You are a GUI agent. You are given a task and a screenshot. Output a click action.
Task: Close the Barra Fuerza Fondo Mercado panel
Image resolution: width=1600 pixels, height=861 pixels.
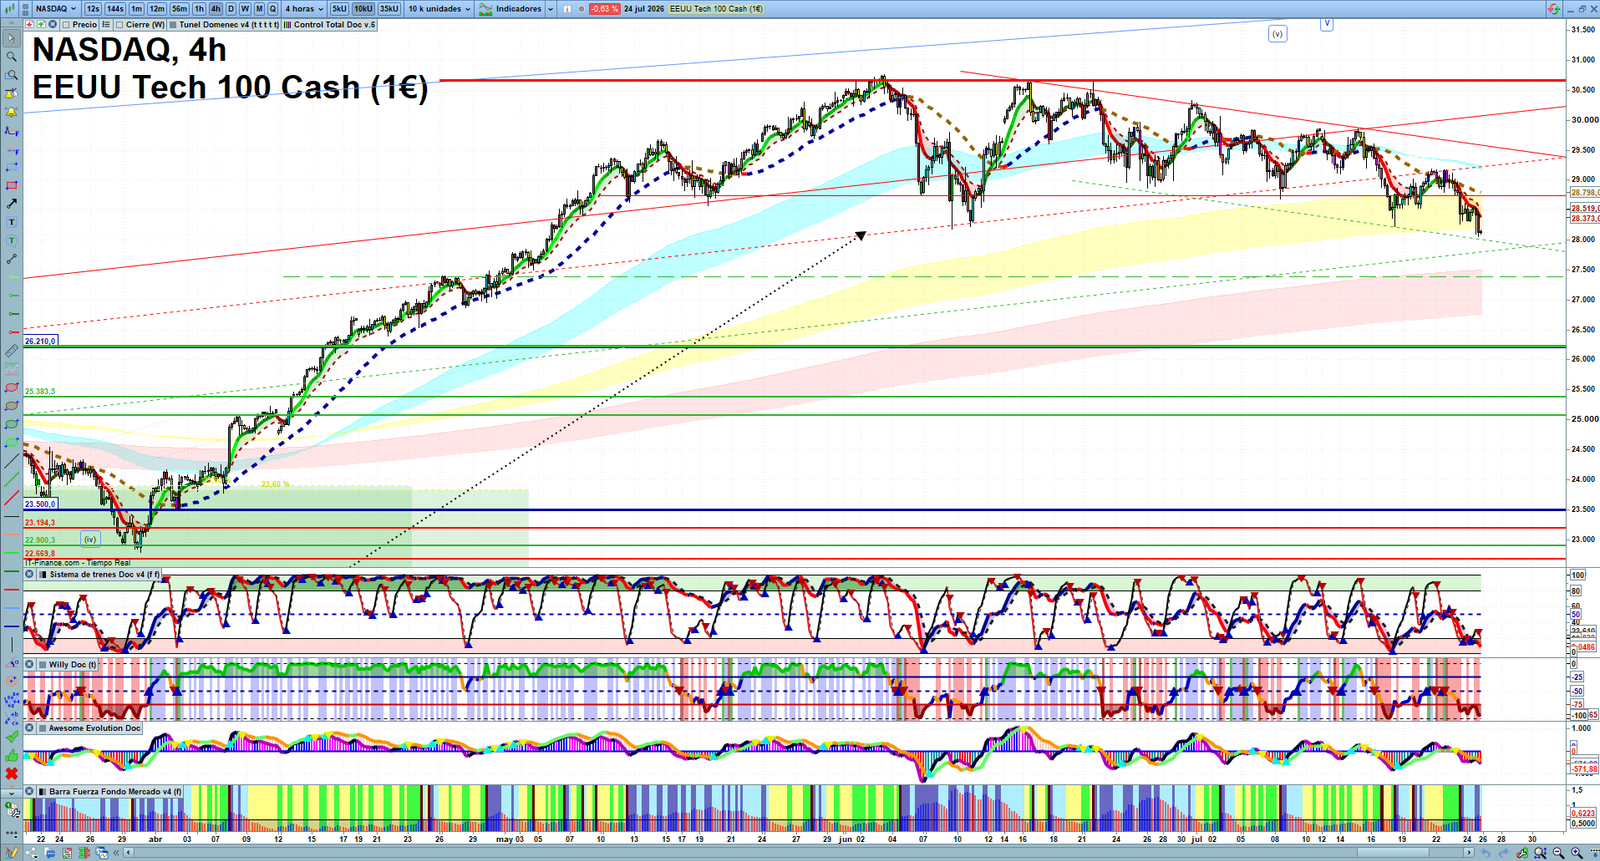[x=30, y=791]
